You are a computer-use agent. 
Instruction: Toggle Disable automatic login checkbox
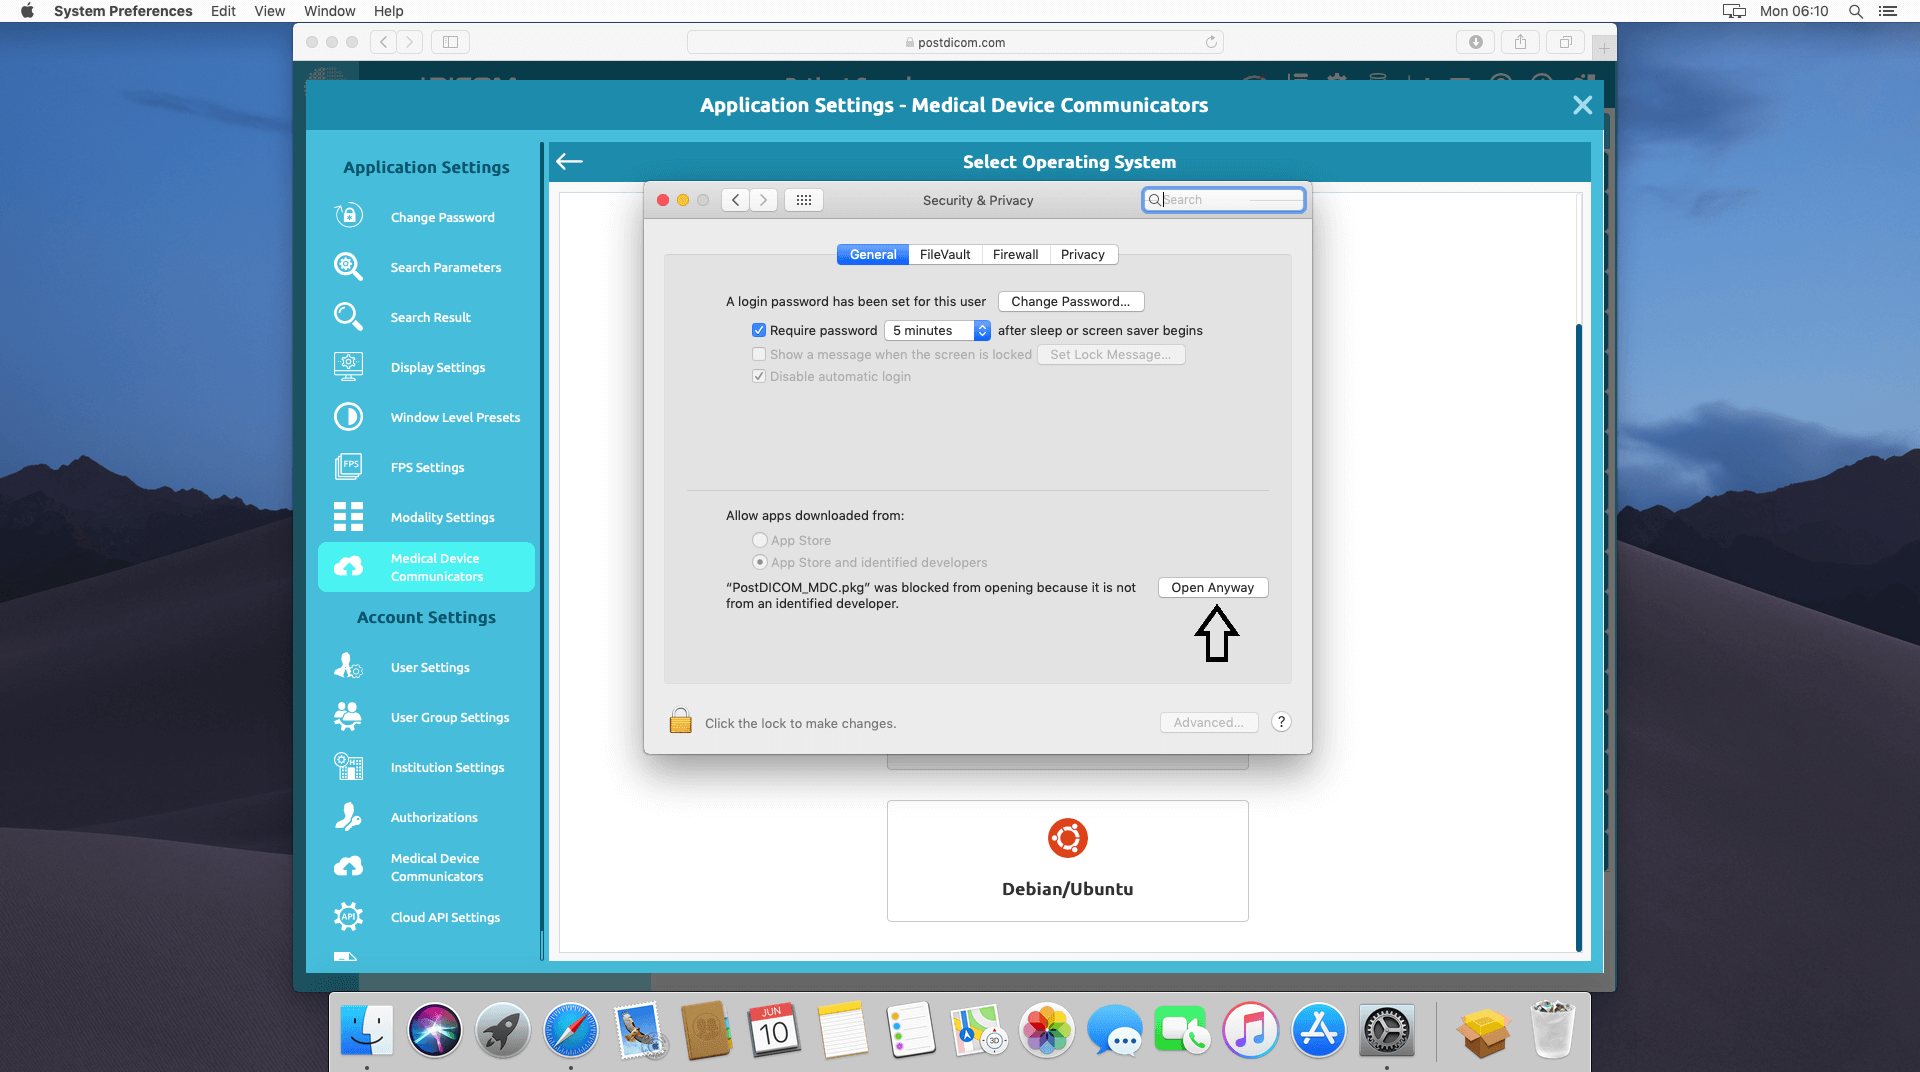[759, 376]
